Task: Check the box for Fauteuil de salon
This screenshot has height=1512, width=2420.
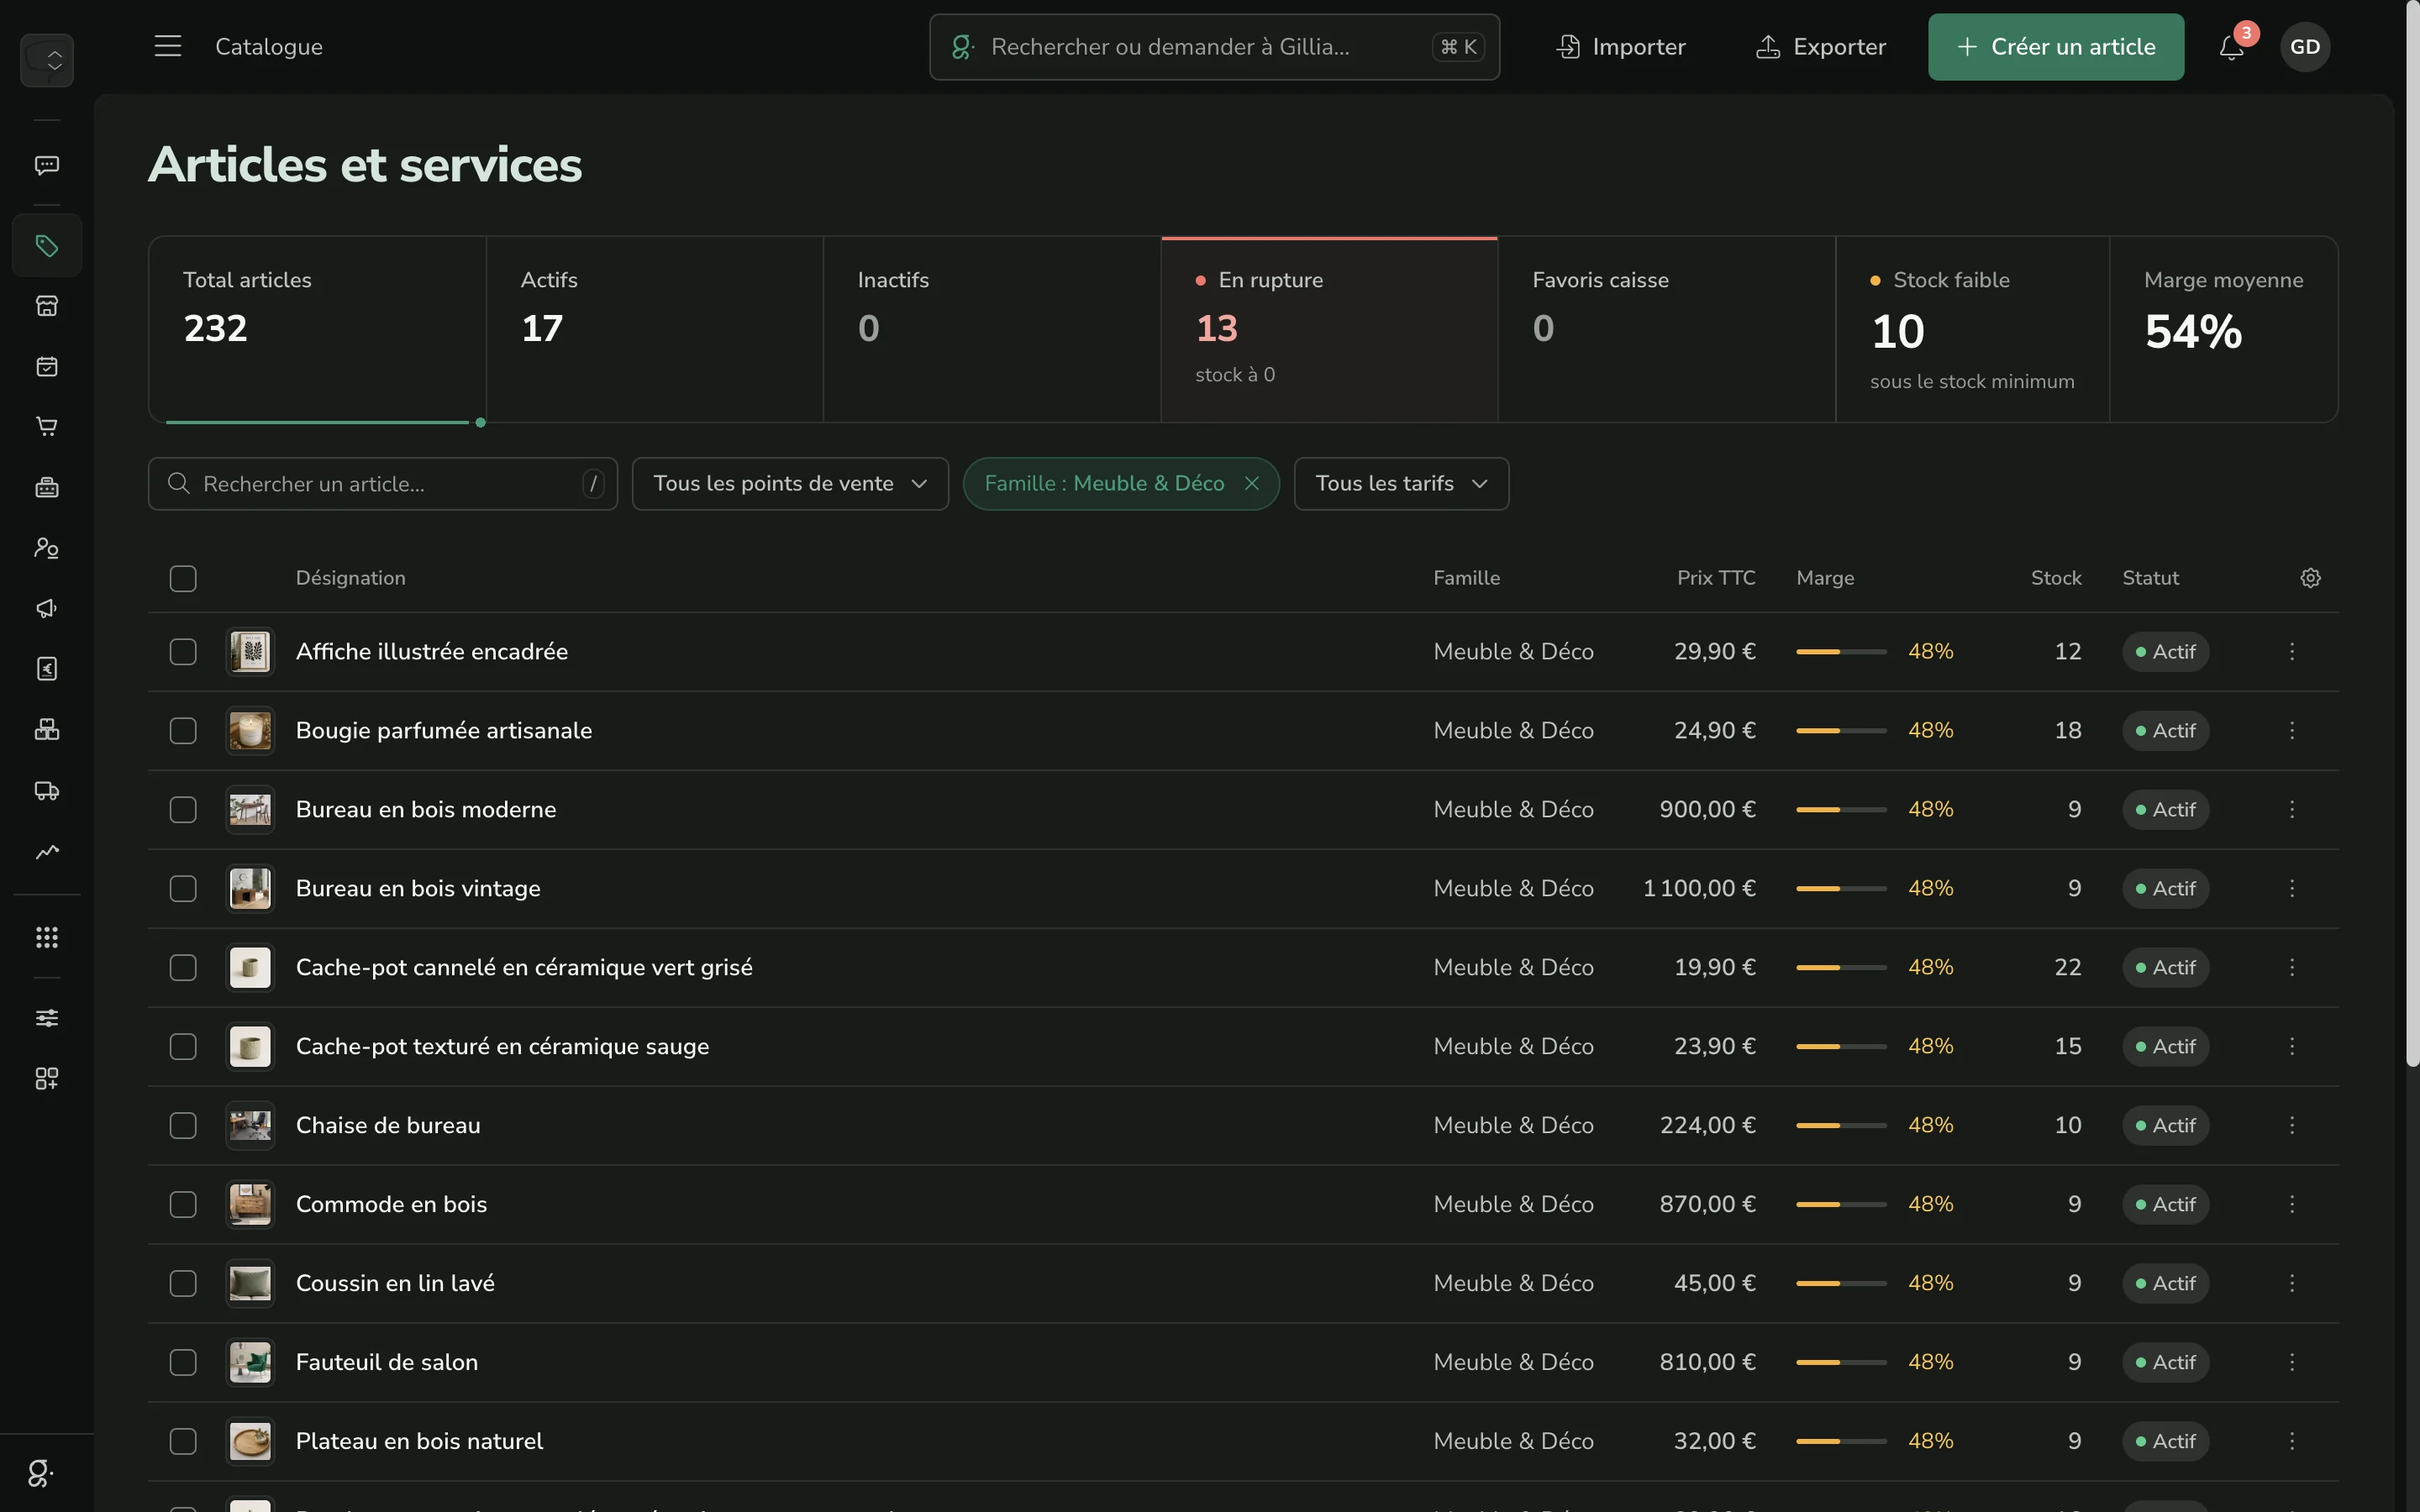Action: point(183,1363)
